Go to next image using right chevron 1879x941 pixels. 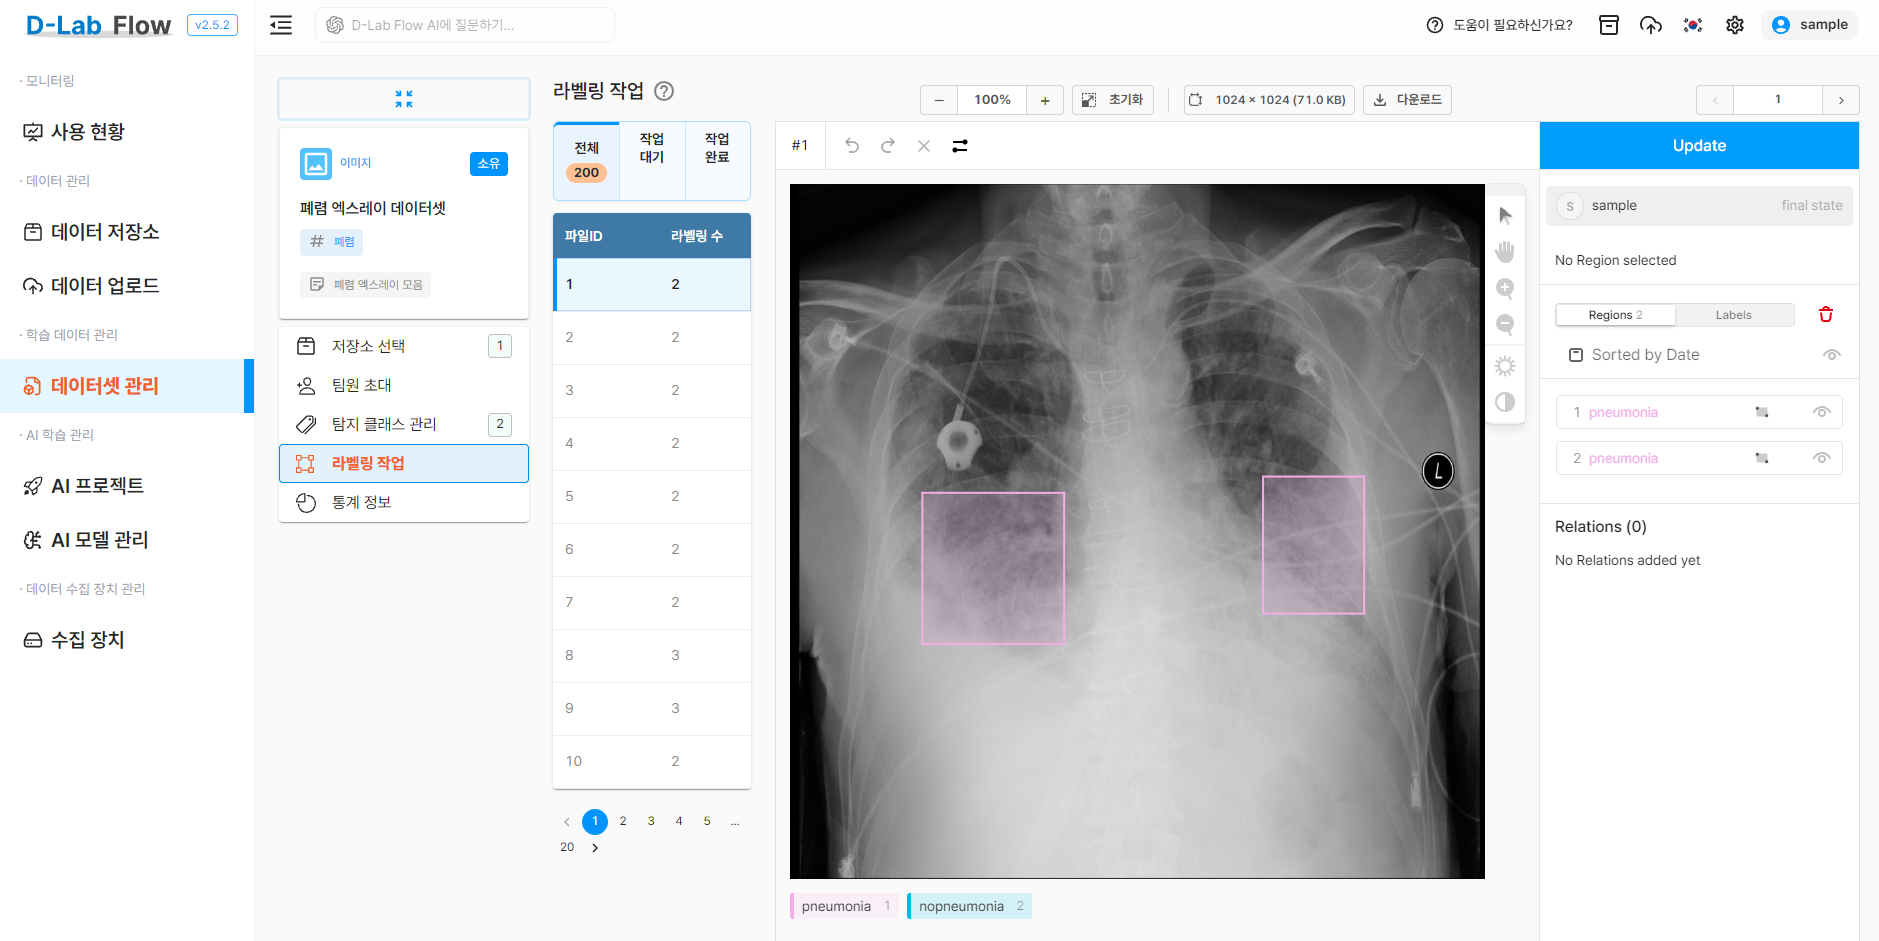[1841, 100]
